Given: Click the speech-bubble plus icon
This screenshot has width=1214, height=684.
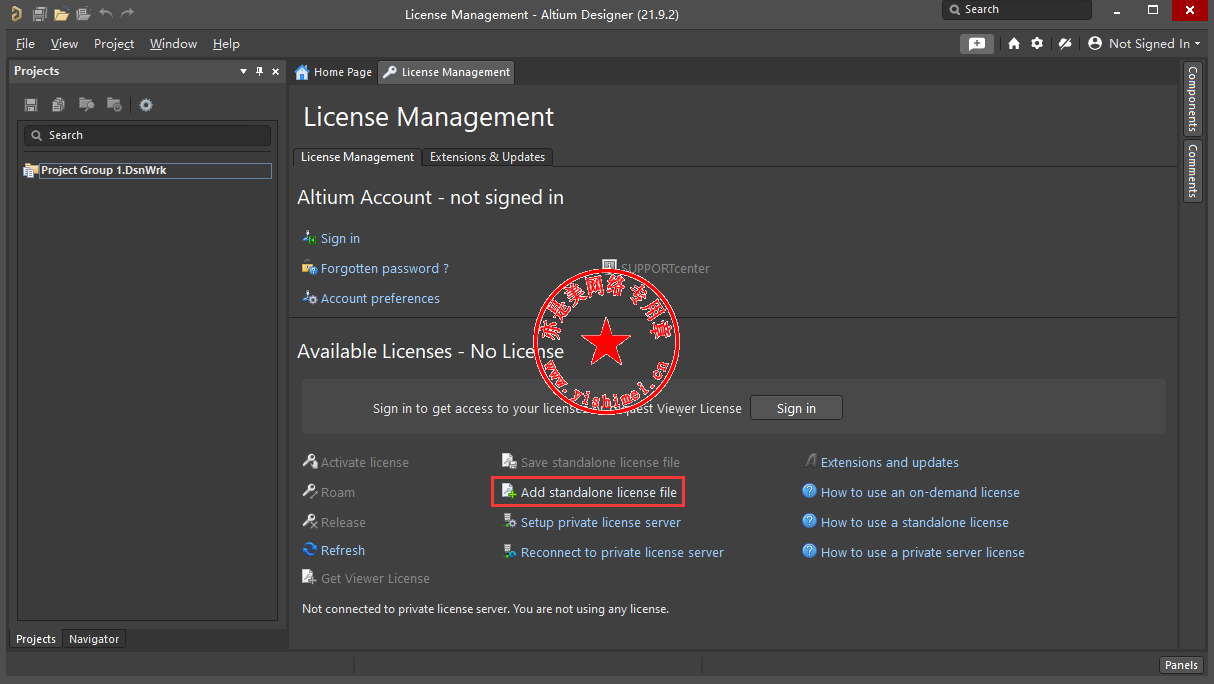Looking at the screenshot, I should [x=977, y=44].
